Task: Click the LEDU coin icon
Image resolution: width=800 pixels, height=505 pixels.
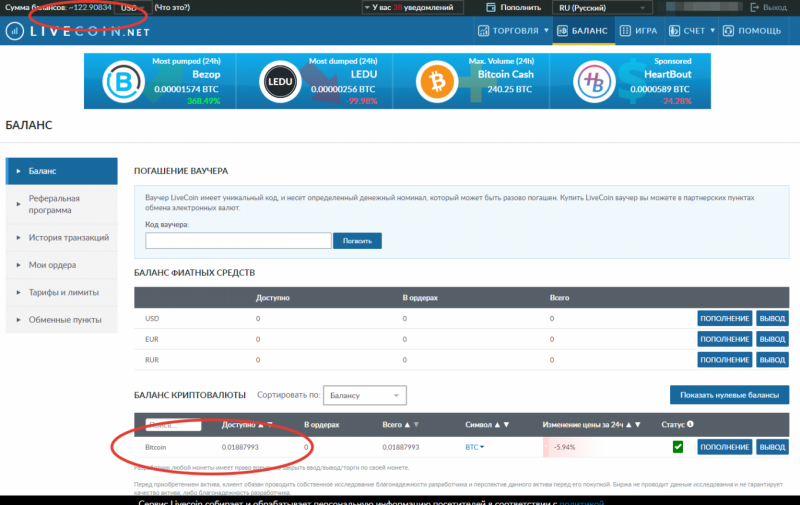Action: click(x=280, y=82)
